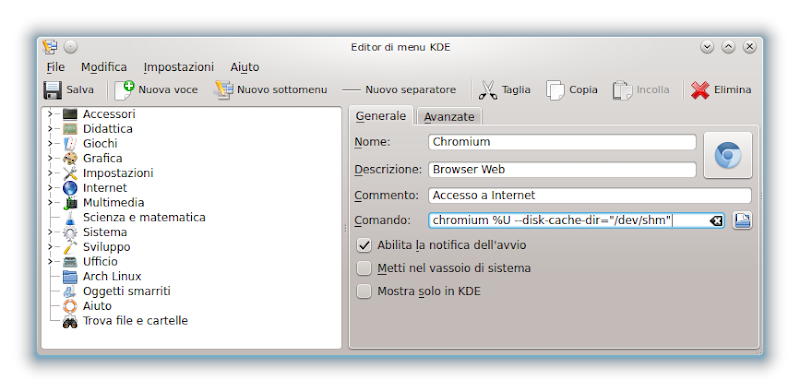Select the Scienza e matematica flask icon

tap(70, 217)
